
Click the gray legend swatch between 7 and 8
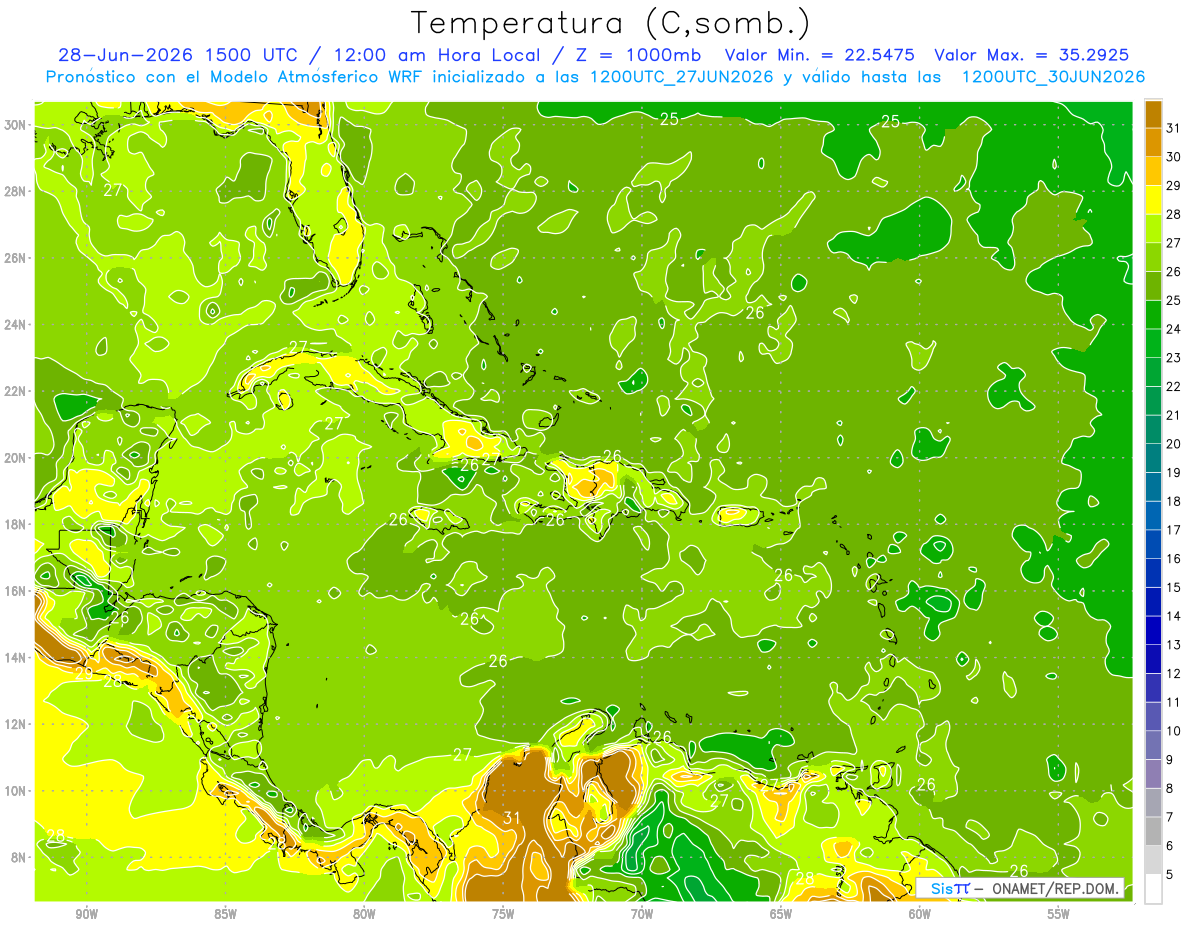(1153, 803)
